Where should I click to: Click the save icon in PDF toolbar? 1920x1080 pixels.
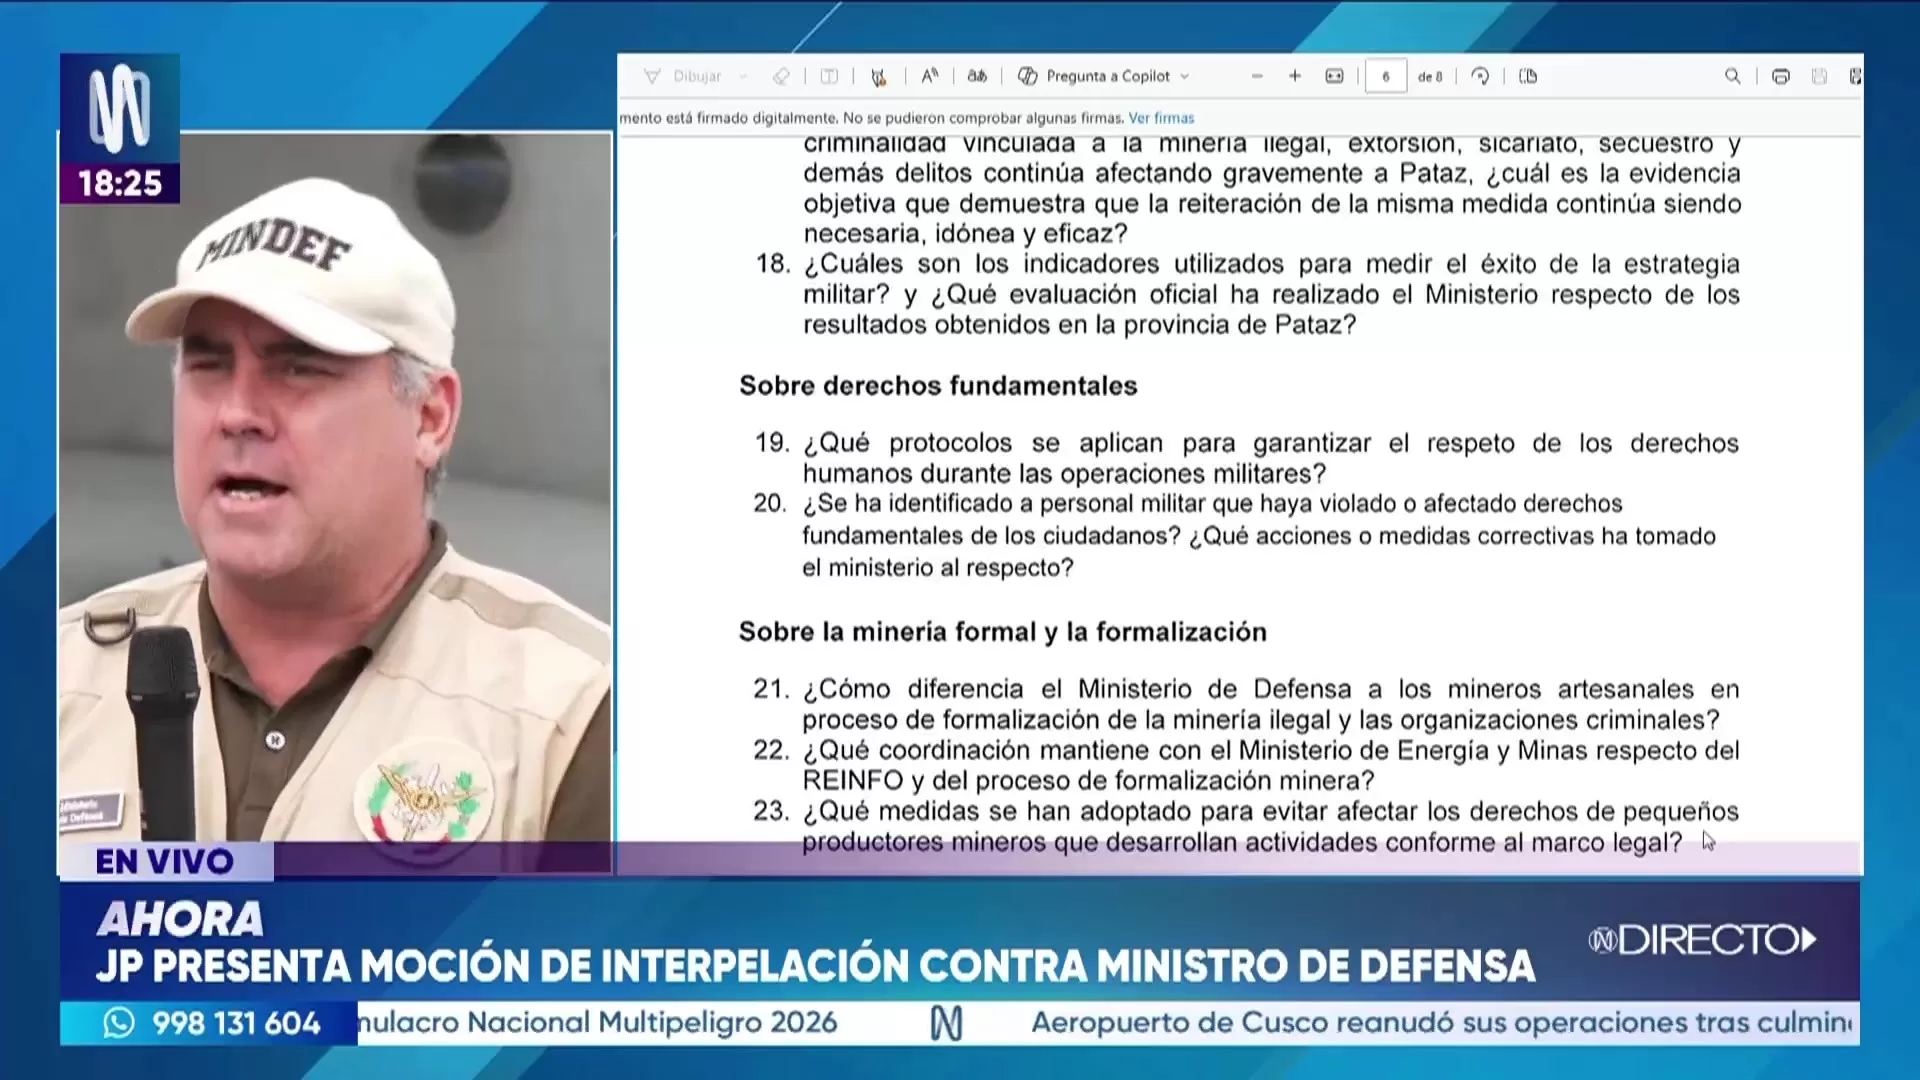1819,76
